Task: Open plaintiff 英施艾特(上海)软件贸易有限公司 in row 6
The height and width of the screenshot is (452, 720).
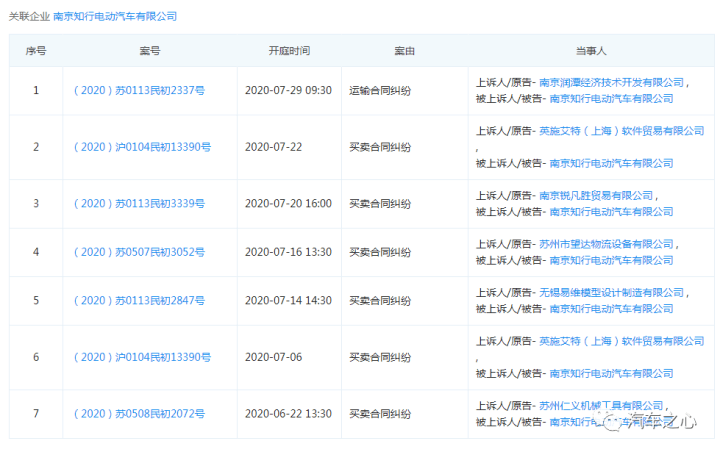Action: (x=621, y=341)
